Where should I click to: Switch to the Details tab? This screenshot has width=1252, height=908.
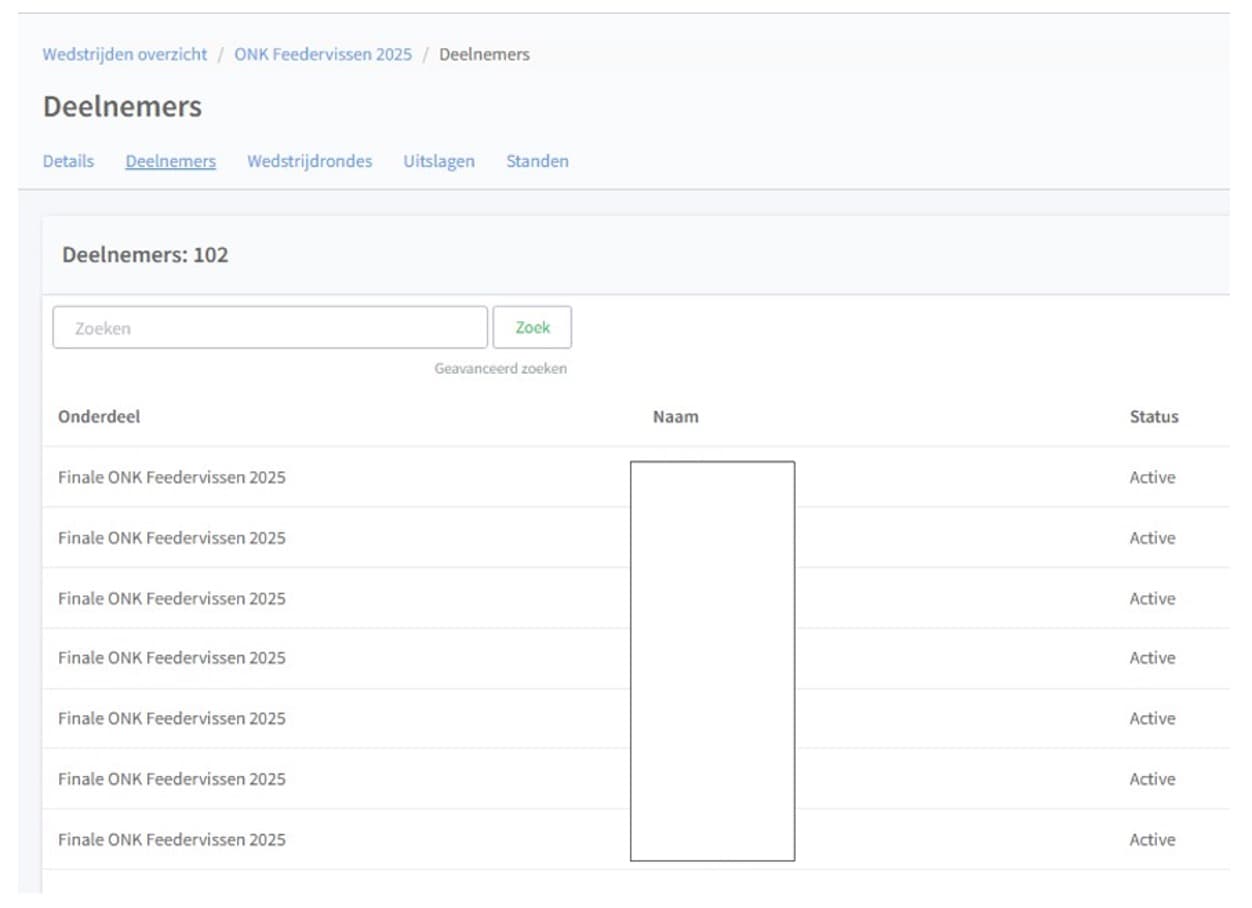68,161
